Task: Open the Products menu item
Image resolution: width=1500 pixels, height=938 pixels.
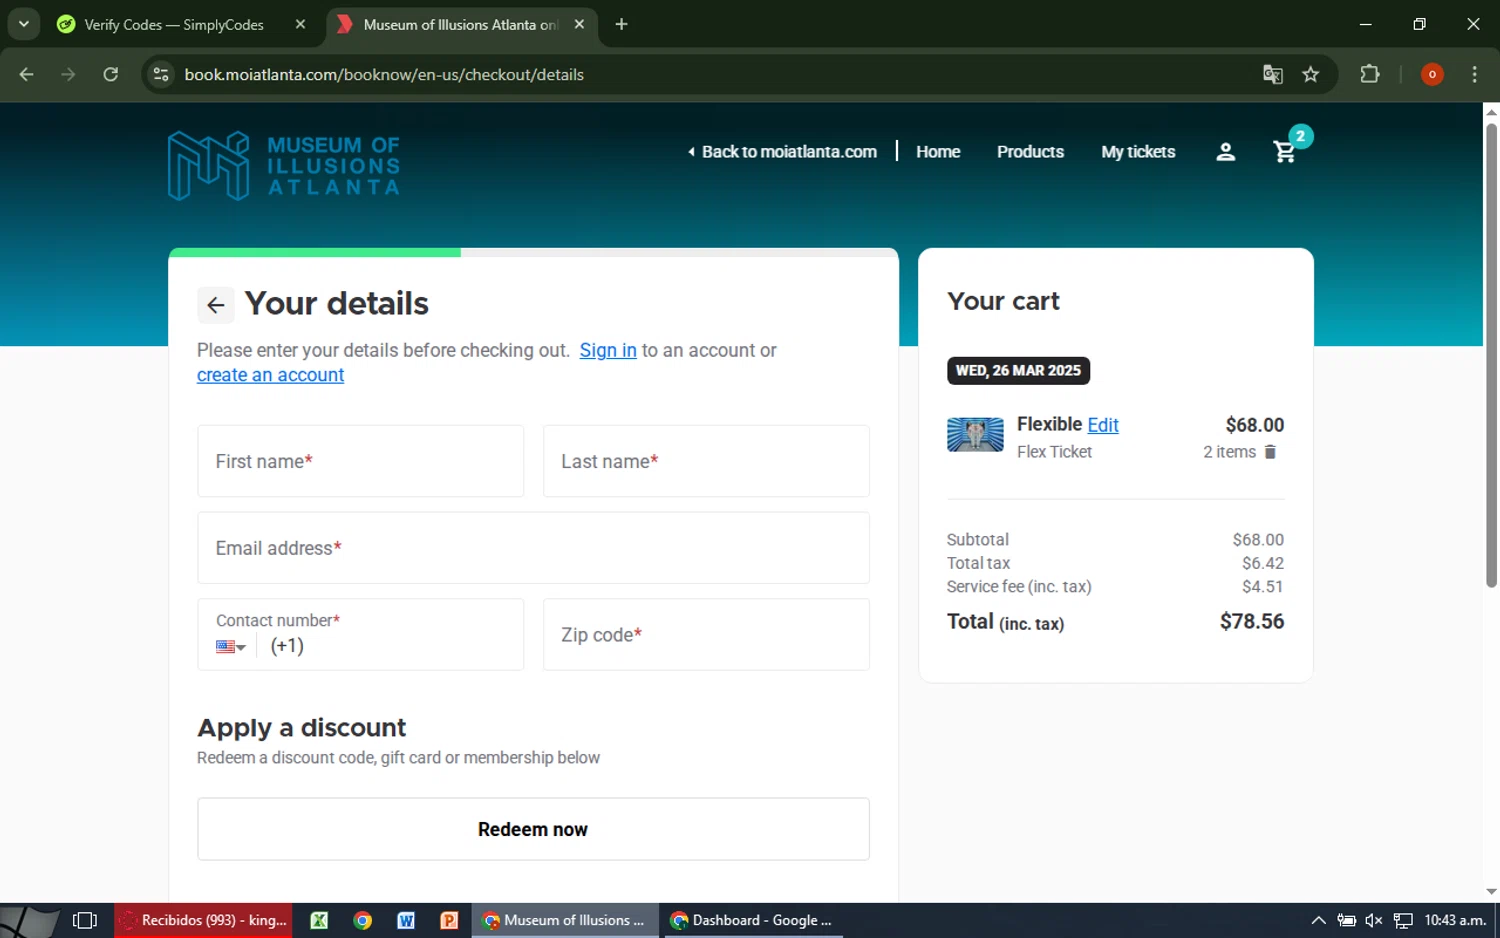Action: 1030,152
